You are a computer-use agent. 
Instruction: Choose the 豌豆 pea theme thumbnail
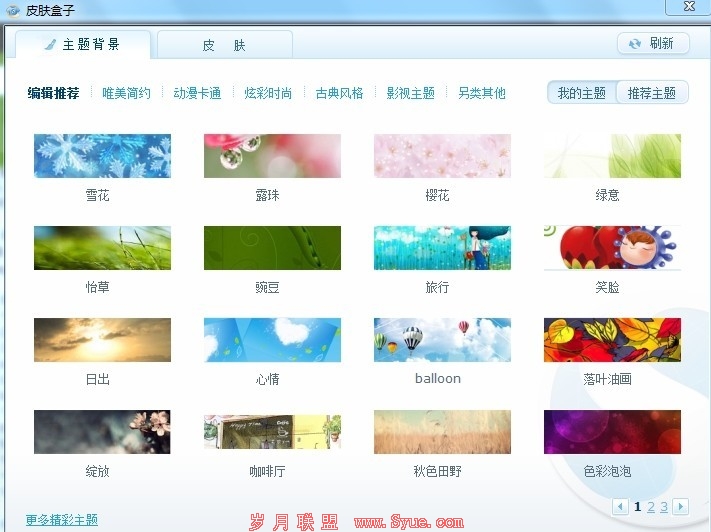[x=272, y=248]
